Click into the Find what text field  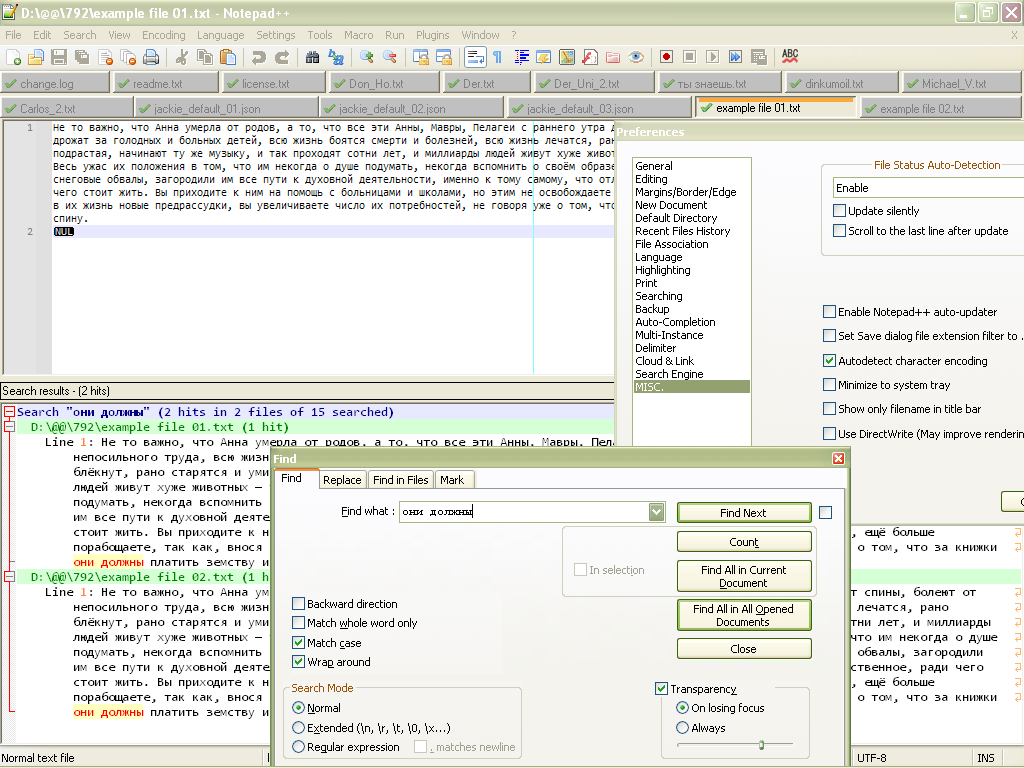524,512
